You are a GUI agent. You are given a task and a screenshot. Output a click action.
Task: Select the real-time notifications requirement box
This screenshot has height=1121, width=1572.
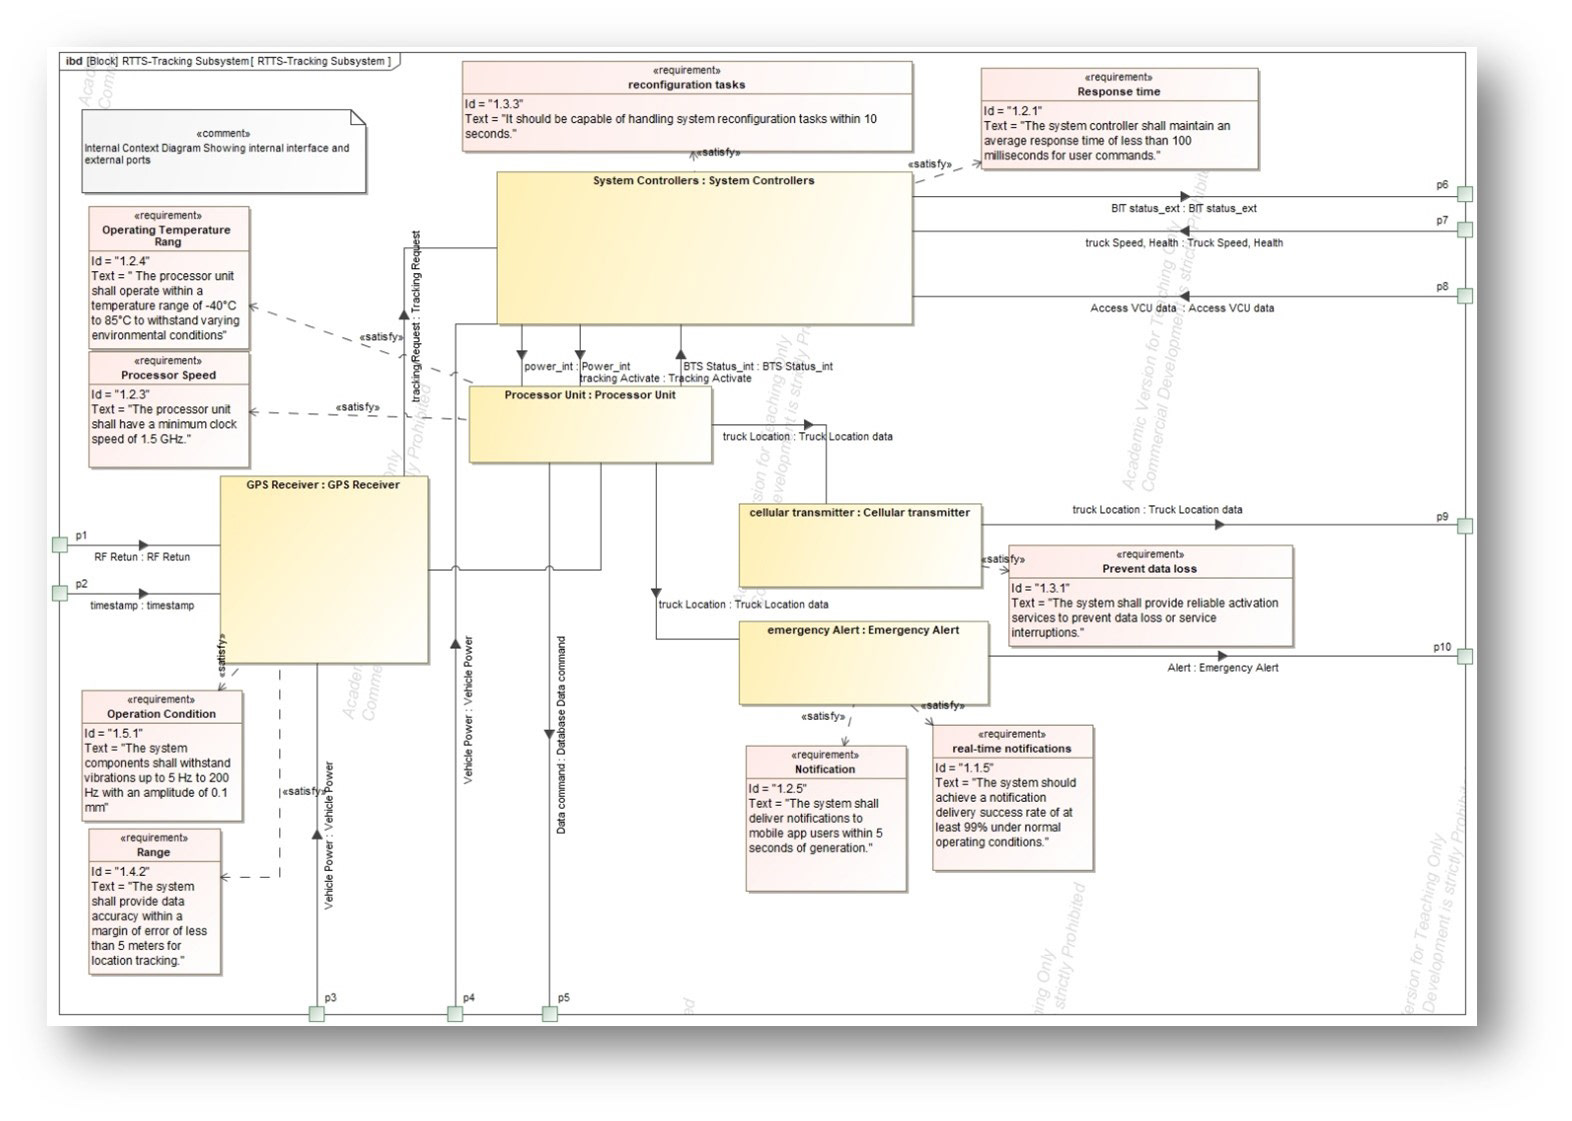point(1012,797)
